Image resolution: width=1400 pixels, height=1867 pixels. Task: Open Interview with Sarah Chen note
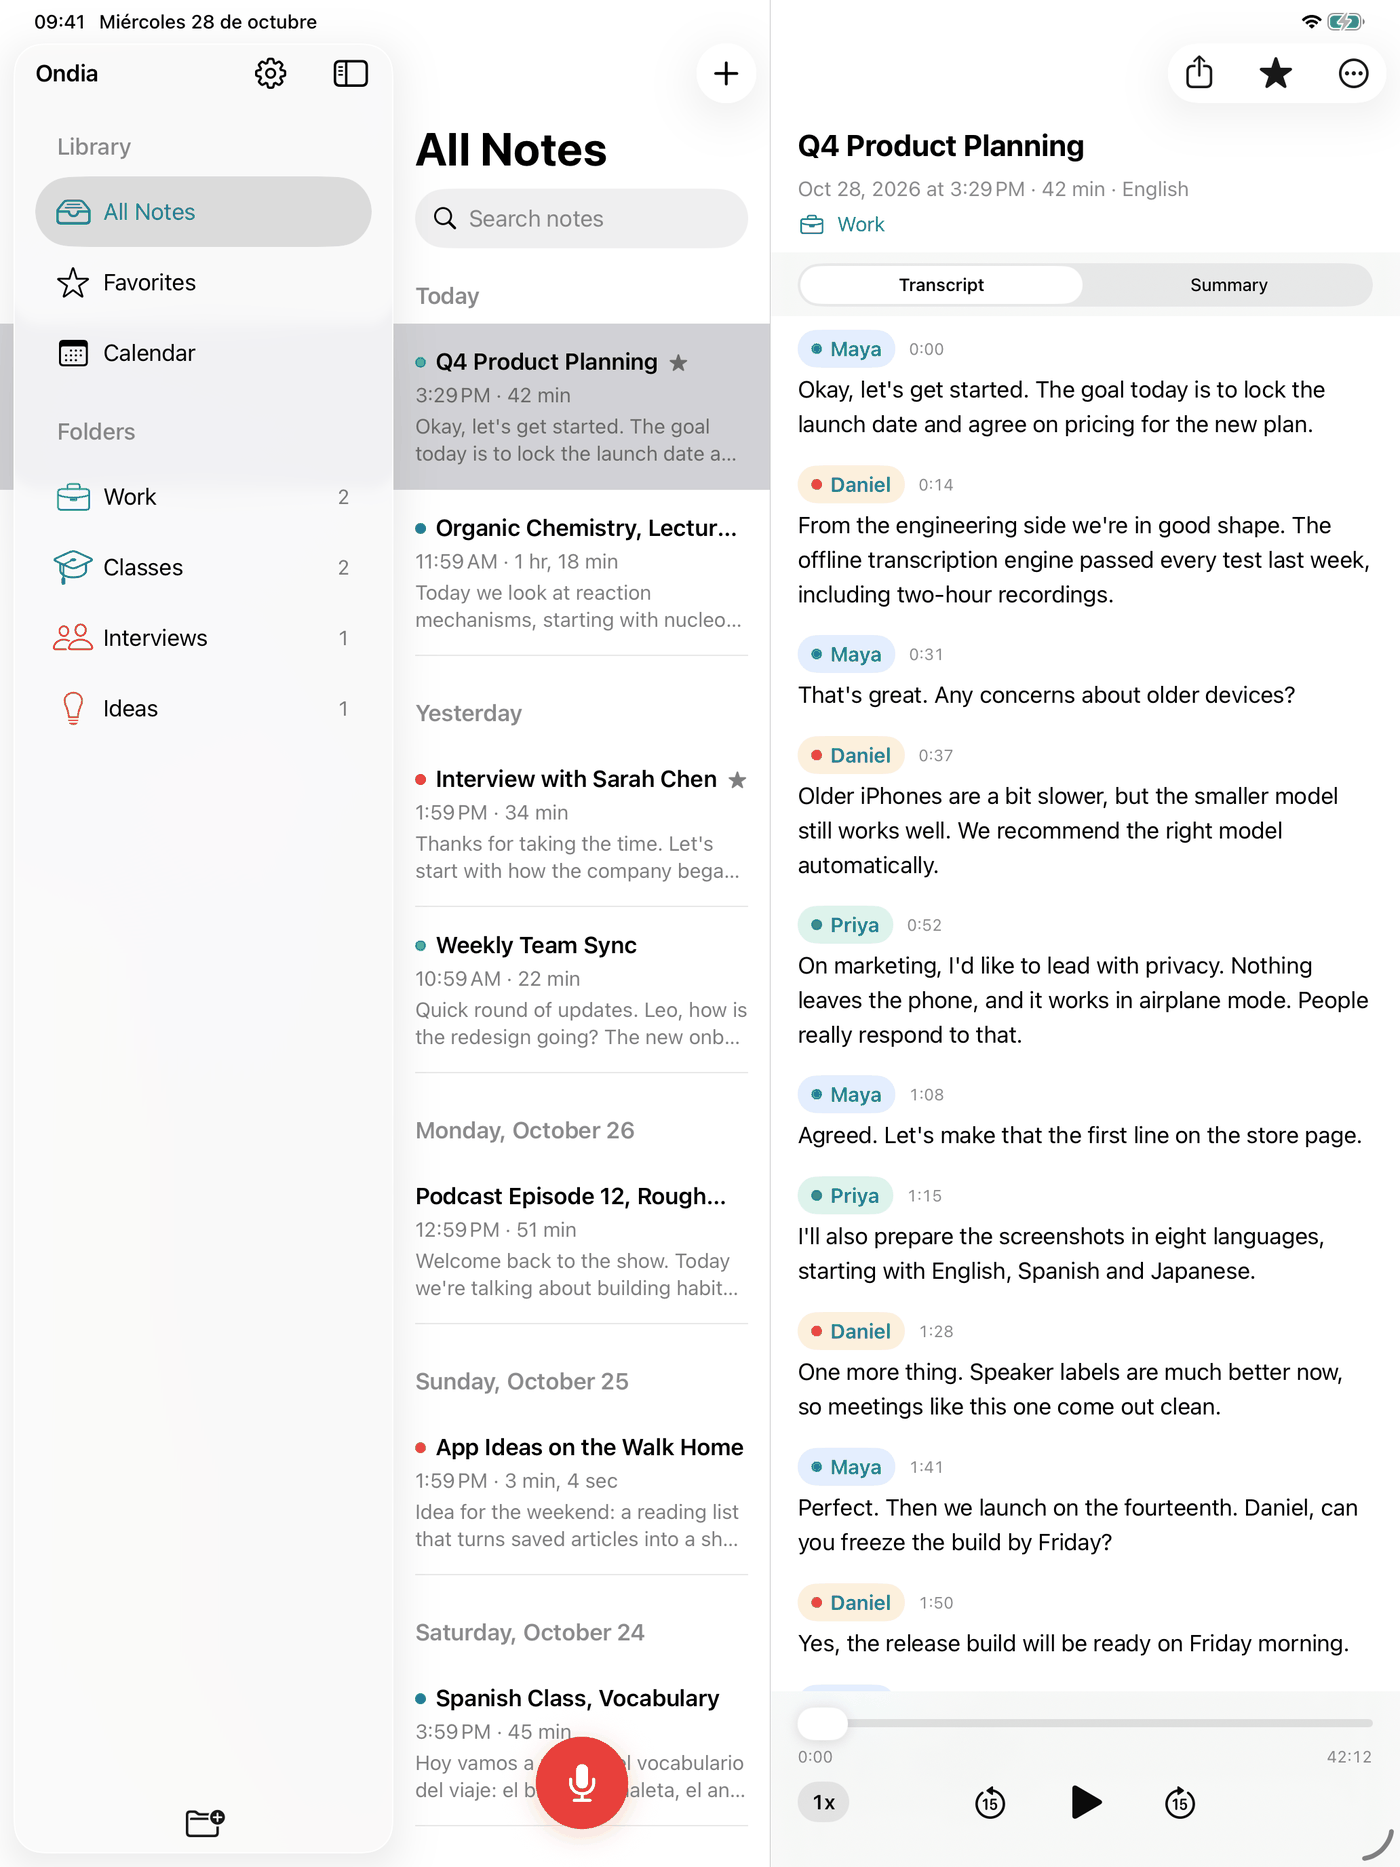(581, 824)
